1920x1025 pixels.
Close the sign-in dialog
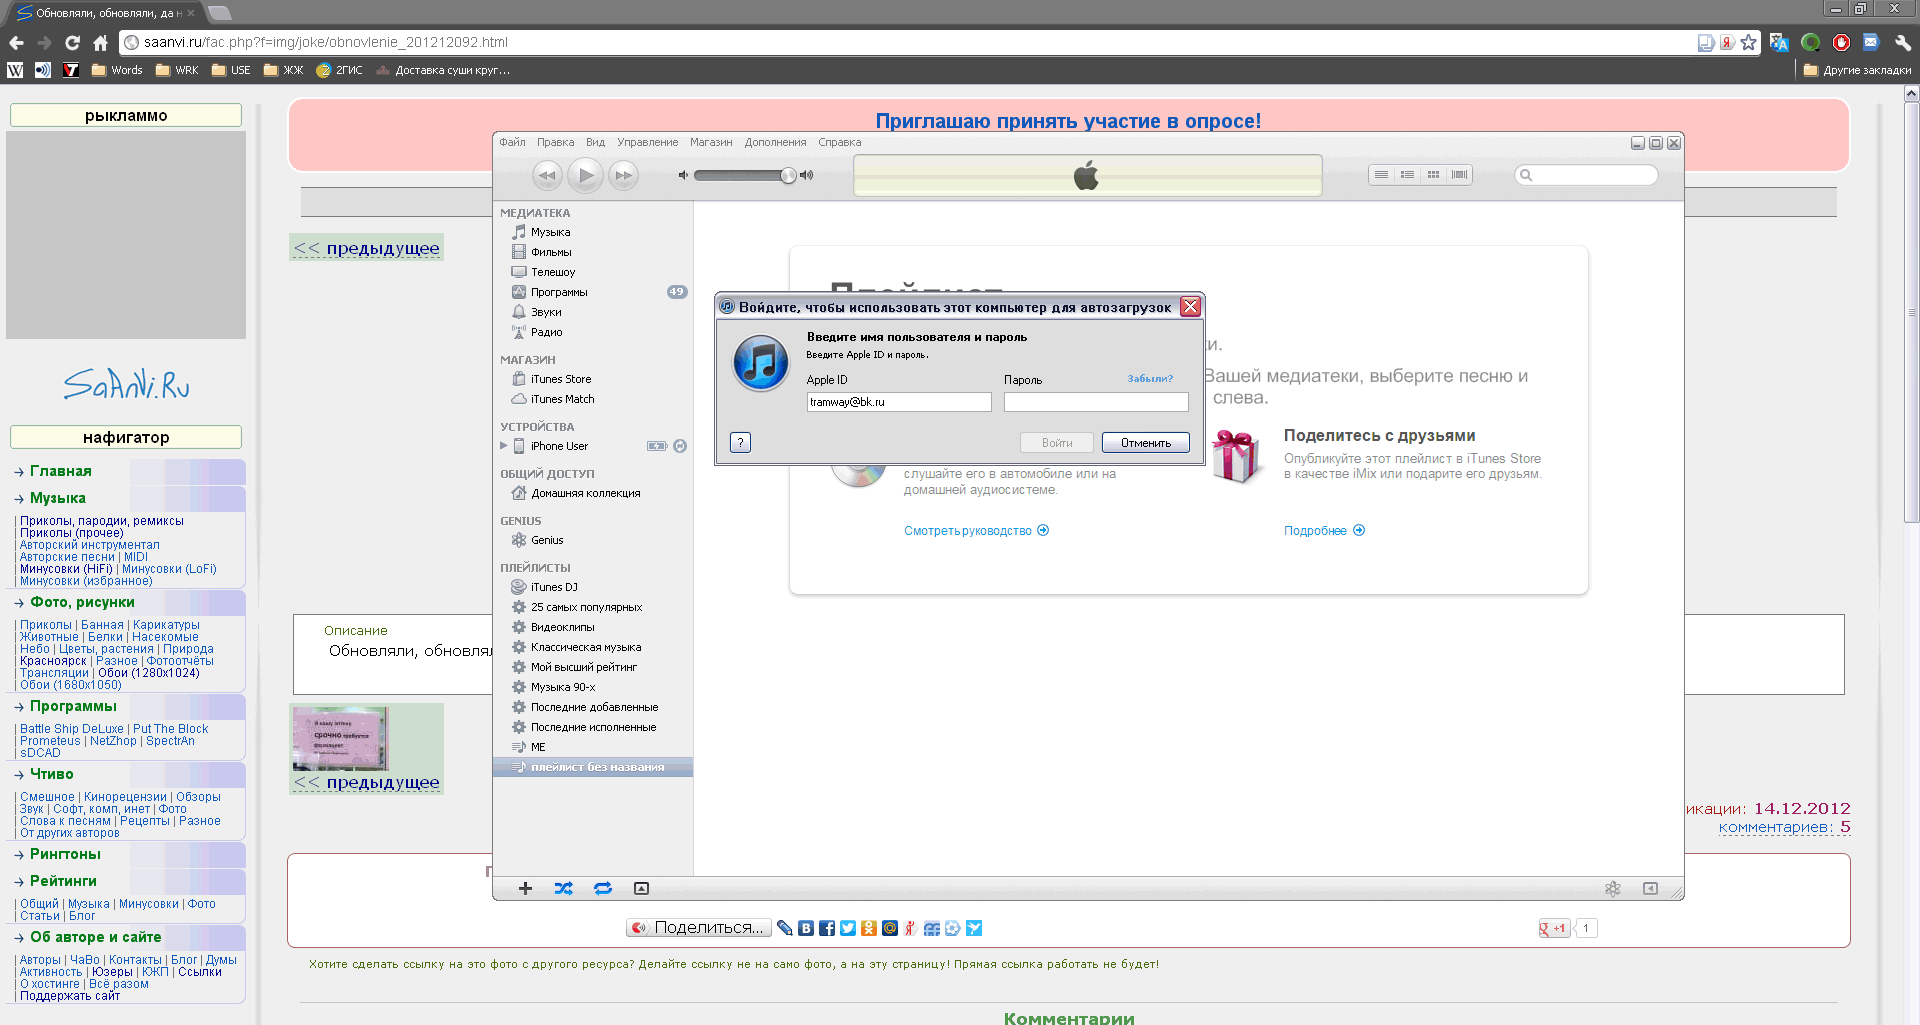point(1190,307)
